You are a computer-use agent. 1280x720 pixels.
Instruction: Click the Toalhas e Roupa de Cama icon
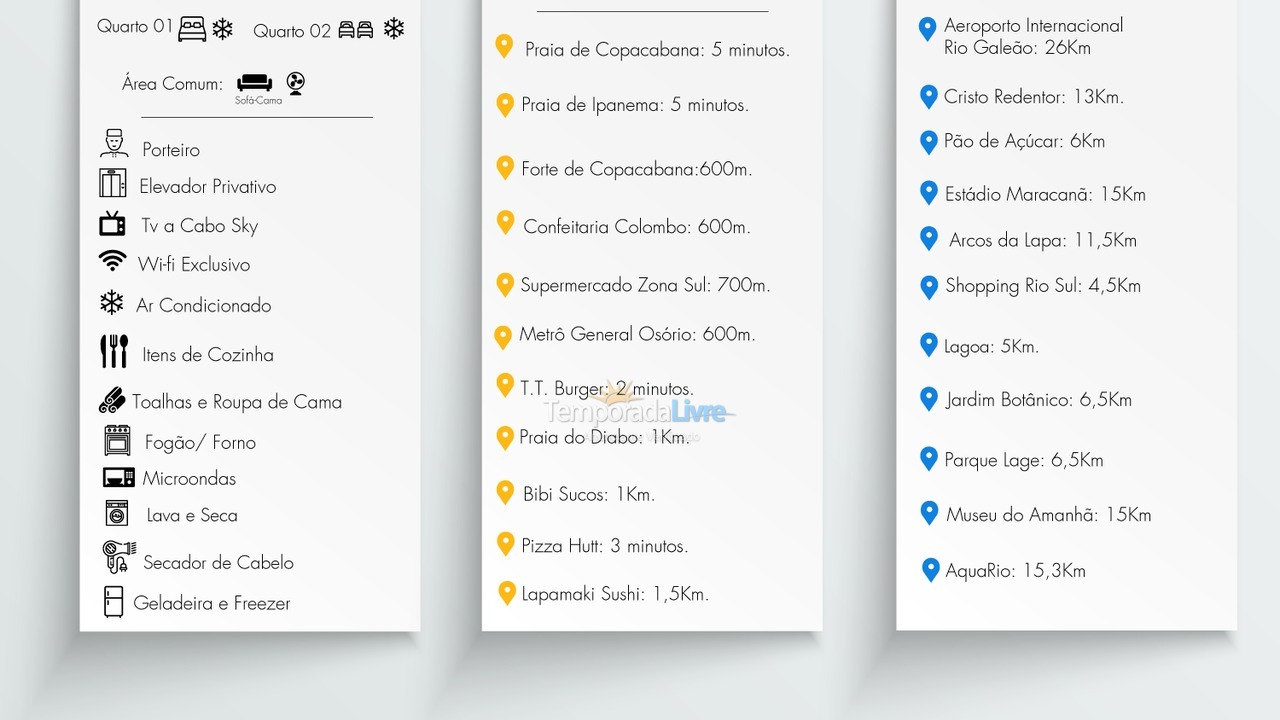112,400
